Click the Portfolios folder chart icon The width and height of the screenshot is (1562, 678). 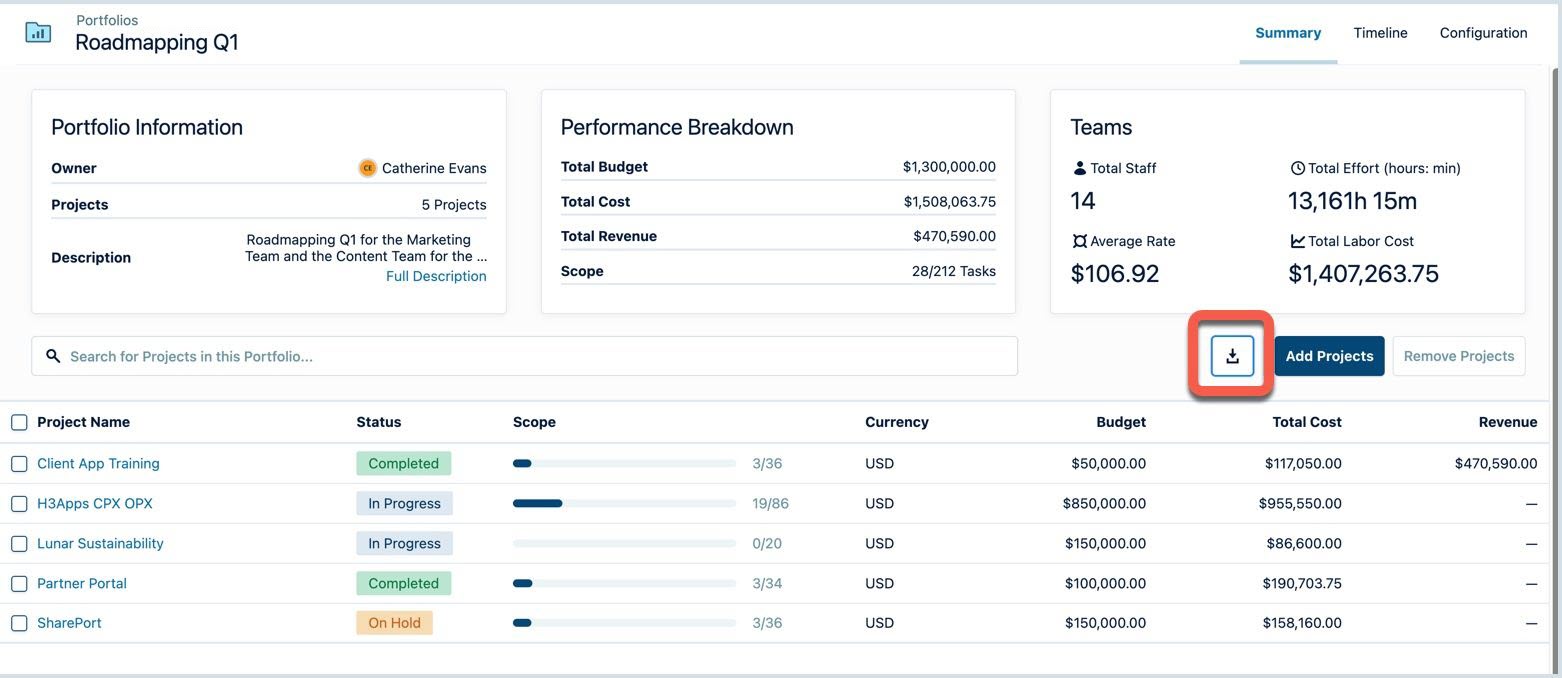(x=38, y=32)
